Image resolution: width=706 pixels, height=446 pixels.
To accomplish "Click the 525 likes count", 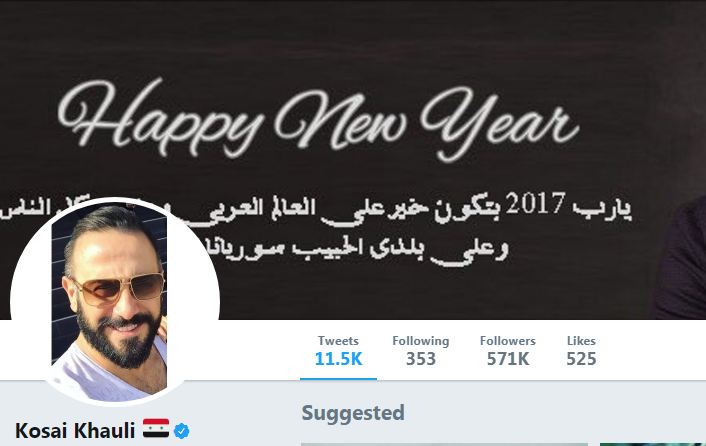I will [581, 359].
